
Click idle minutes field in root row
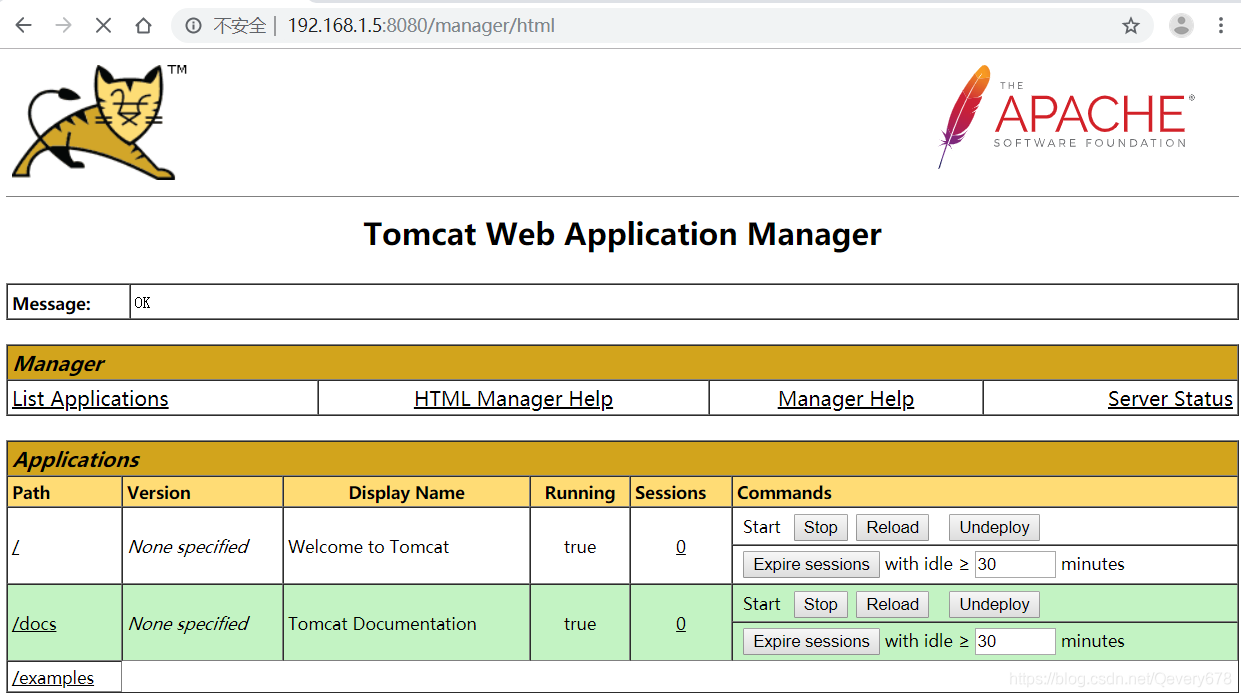[x=1015, y=564]
